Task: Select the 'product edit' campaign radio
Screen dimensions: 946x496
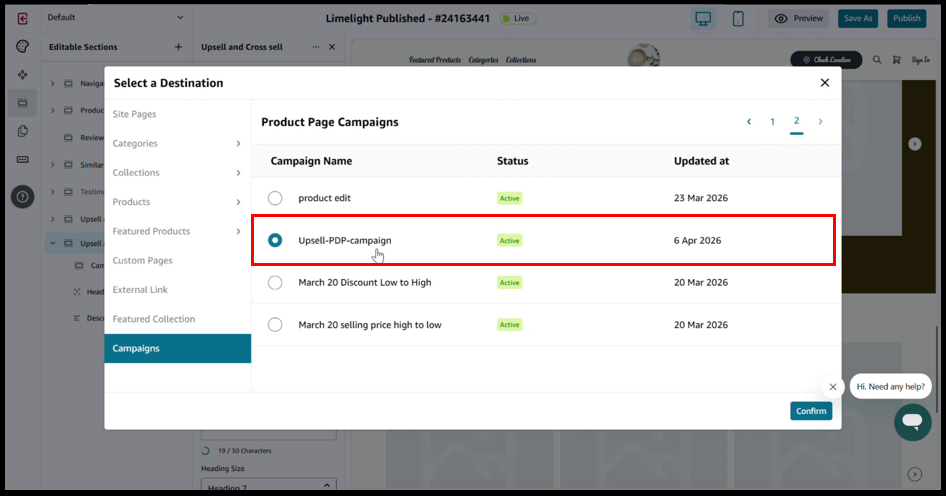Action: tap(275, 198)
